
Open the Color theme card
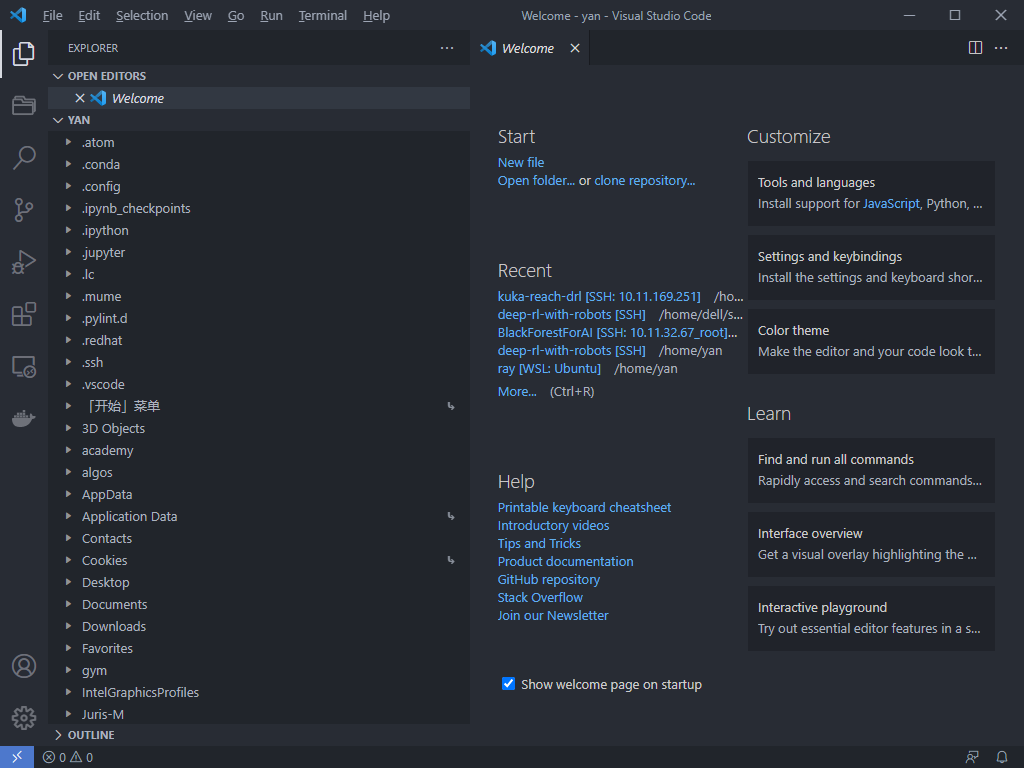(x=871, y=342)
